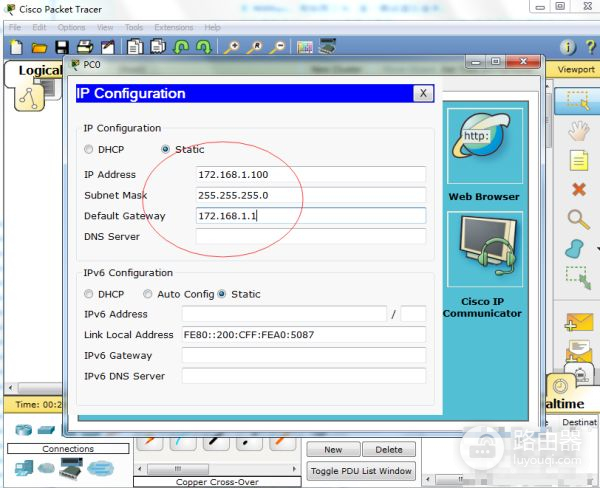Screen dimensions: 600x488
Task: Click the Print toolbar icon
Action: pos(85,47)
